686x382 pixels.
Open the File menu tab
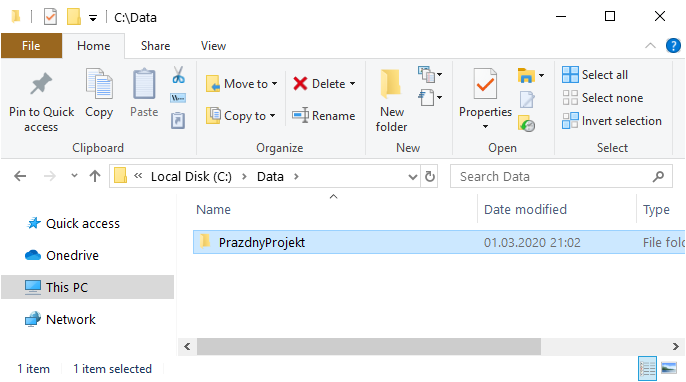tap(31, 46)
